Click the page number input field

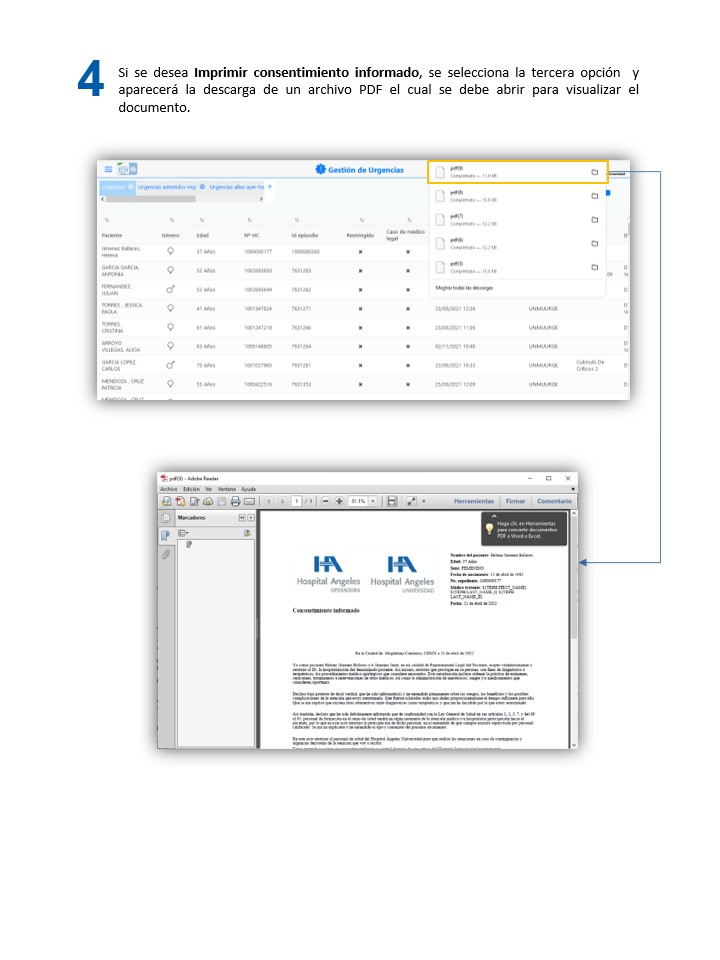[297, 501]
